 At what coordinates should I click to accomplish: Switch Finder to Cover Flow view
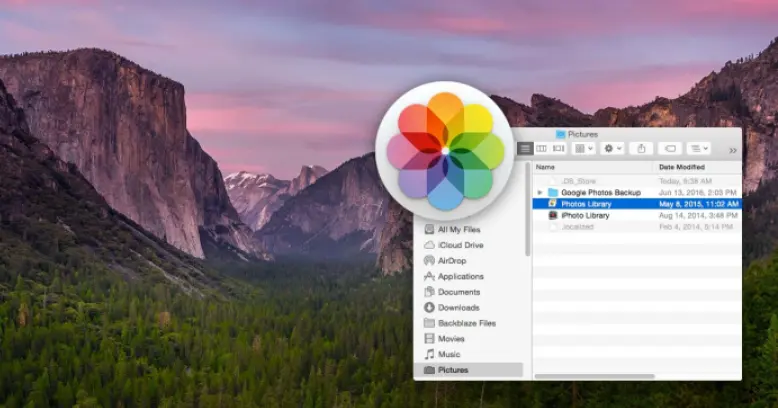(x=558, y=148)
